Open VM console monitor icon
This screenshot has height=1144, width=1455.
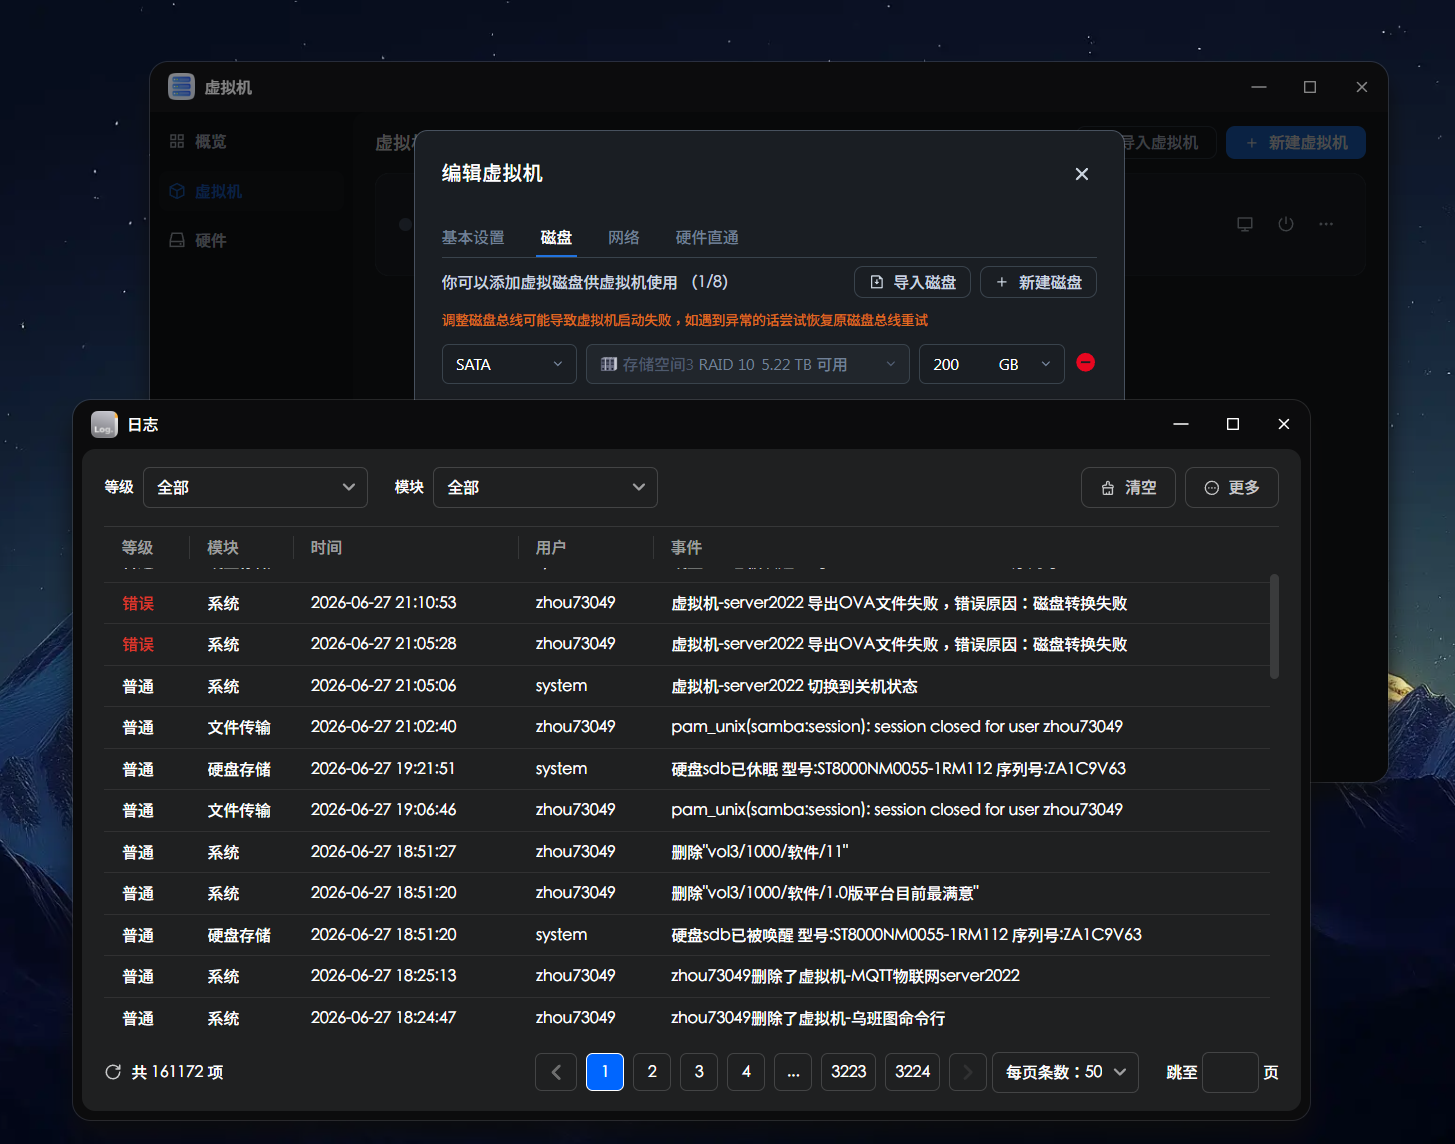pyautogui.click(x=1245, y=224)
